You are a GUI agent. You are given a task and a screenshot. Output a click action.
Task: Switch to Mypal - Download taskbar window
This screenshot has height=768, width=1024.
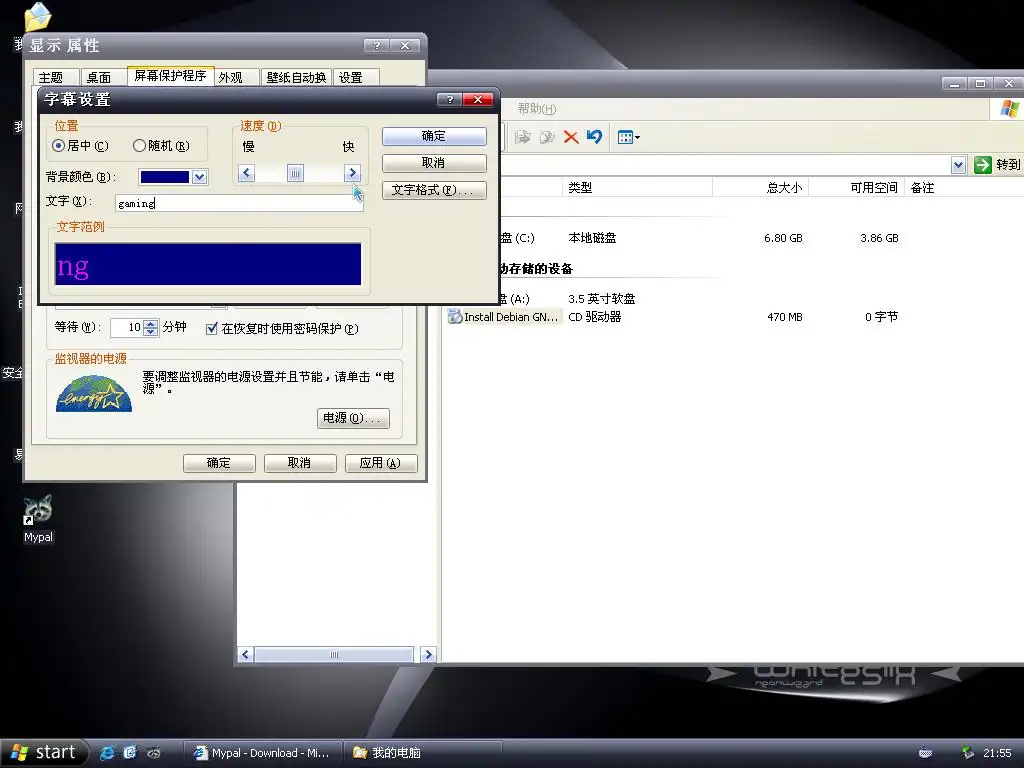[x=263, y=753]
